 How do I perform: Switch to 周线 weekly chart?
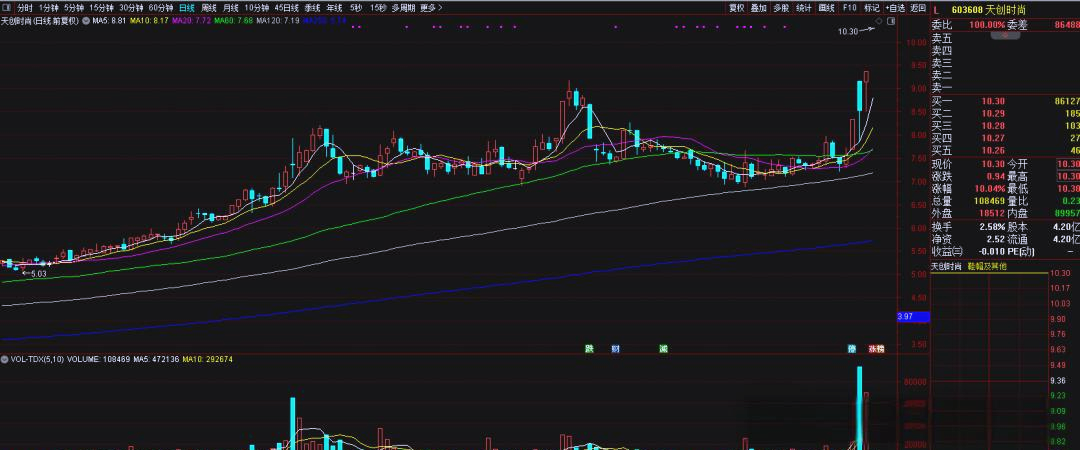[x=208, y=8]
